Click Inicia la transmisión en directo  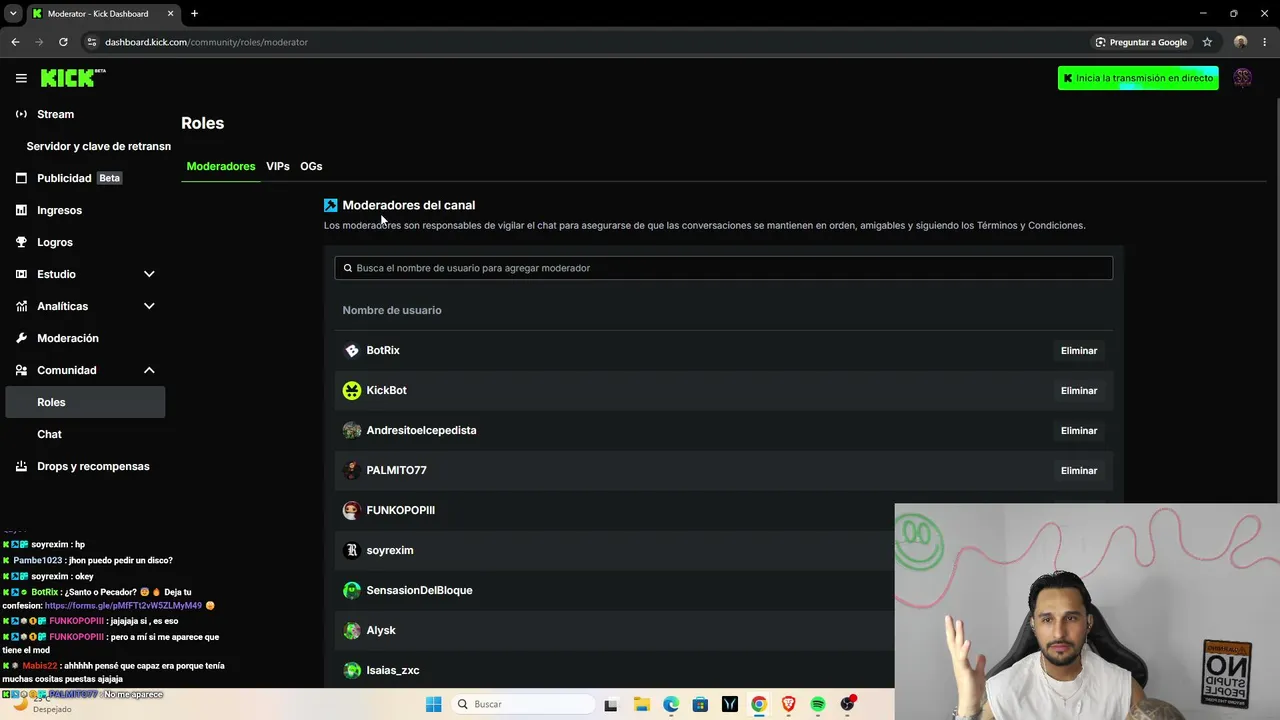pos(1138,78)
